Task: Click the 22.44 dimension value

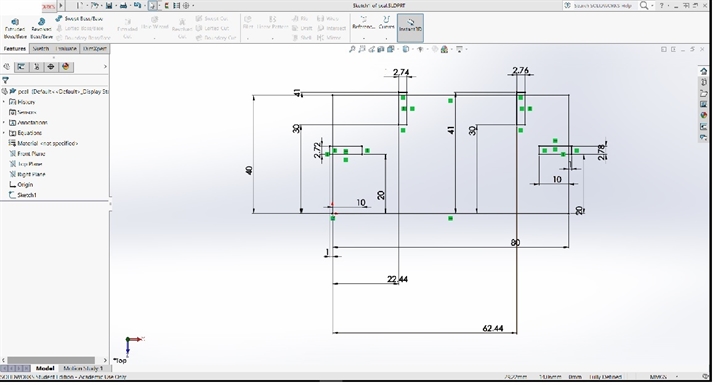Action: click(x=398, y=279)
